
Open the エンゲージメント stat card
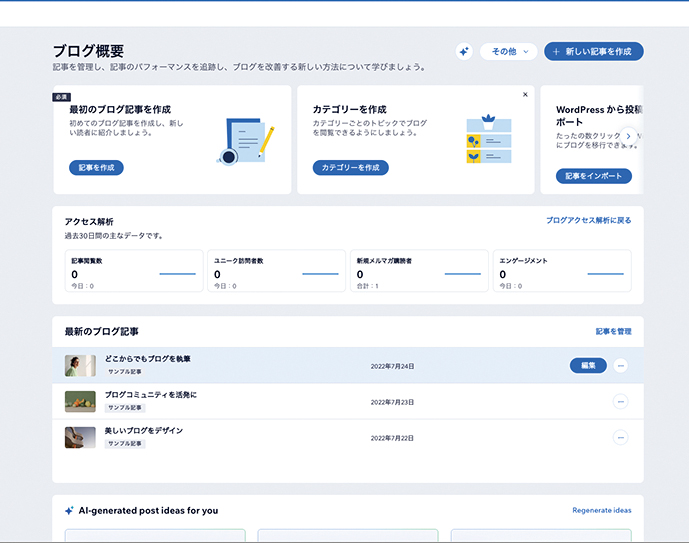[562, 271]
